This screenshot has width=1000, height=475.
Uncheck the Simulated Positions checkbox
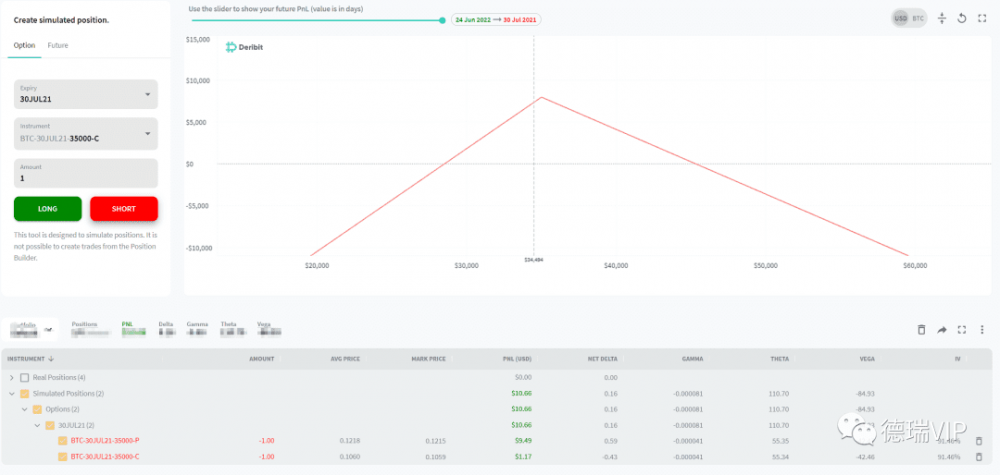25,393
